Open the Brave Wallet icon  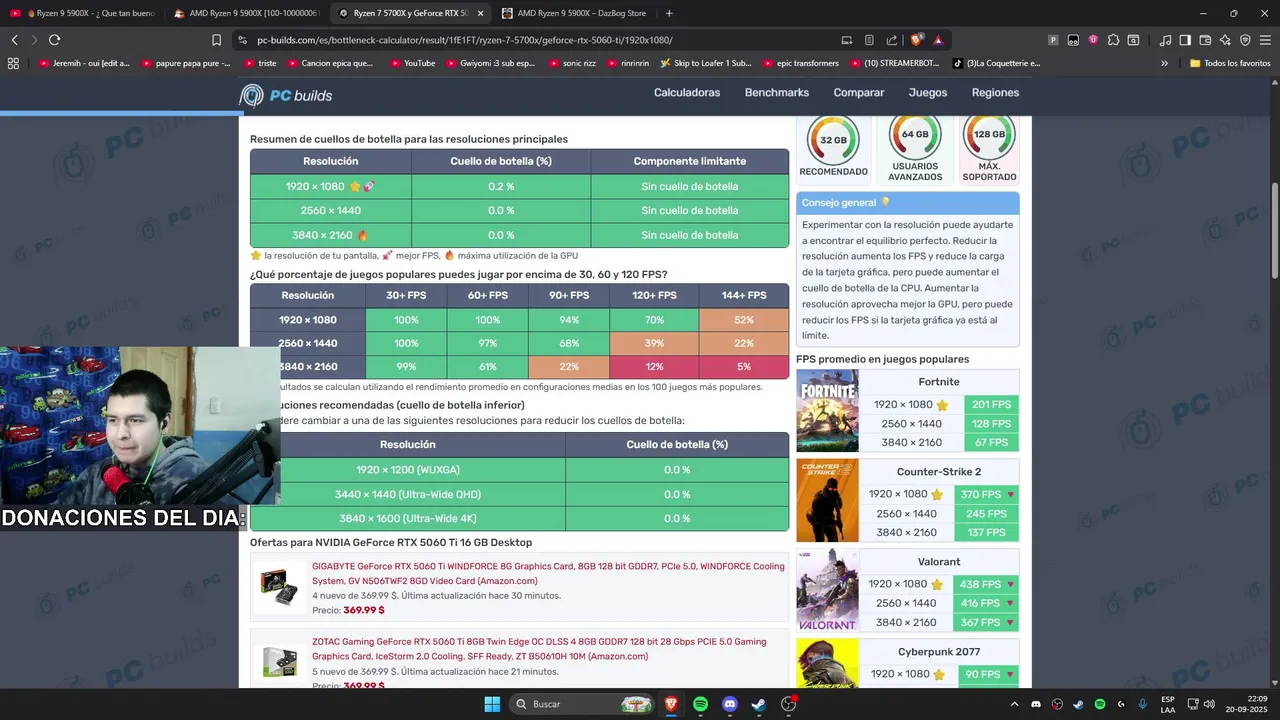(1205, 40)
